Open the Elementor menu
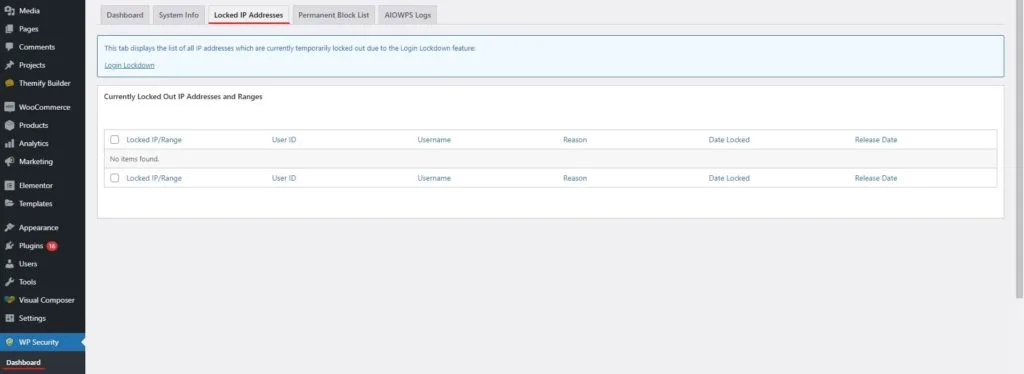This screenshot has height=374, width=1024. (x=36, y=185)
